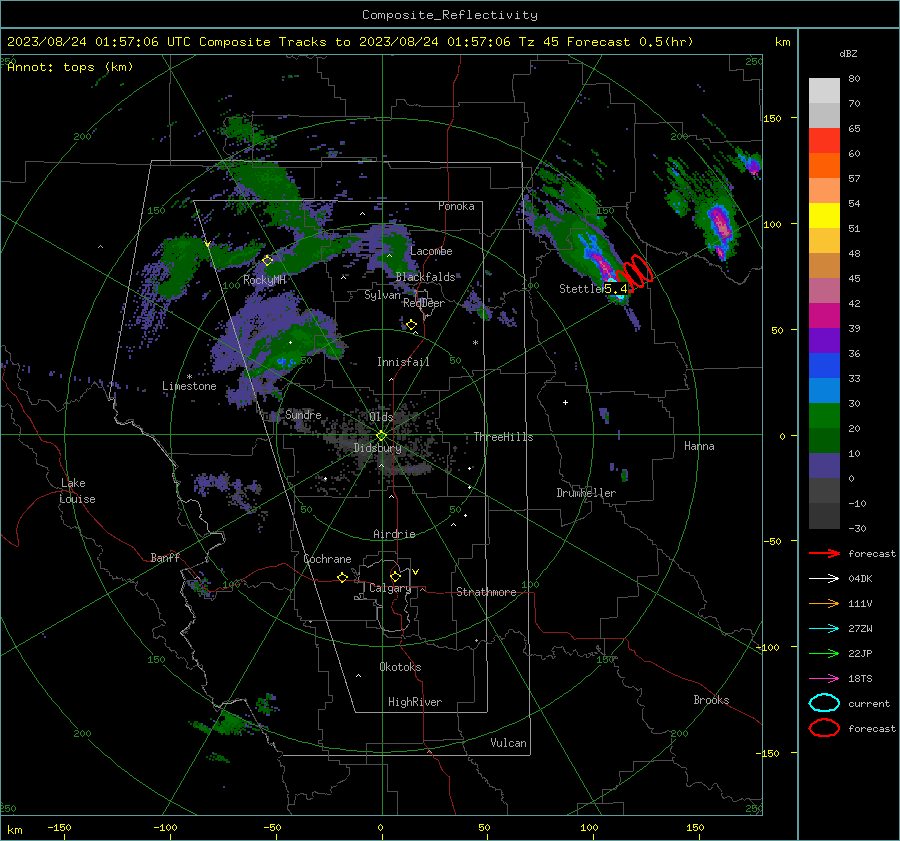Click the -150 tick on bottom km axis

[x=59, y=827]
